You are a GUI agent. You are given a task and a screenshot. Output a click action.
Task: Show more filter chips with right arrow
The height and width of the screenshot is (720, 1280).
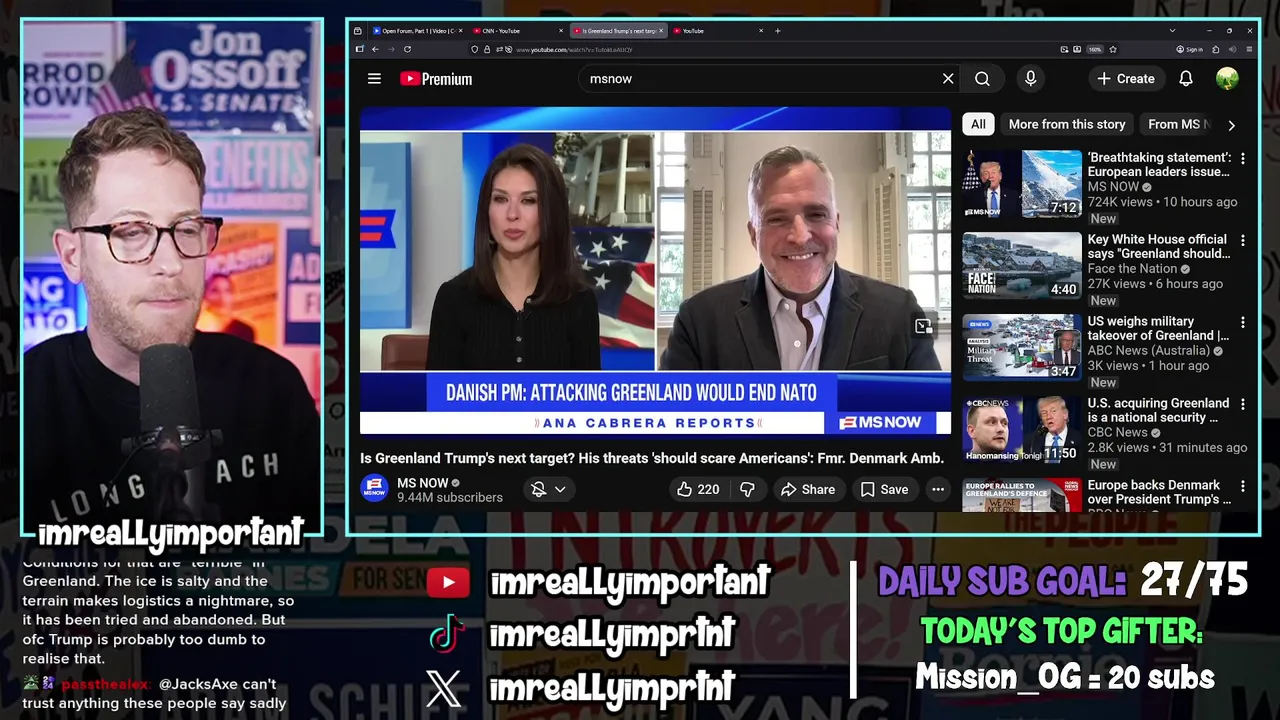click(1231, 125)
